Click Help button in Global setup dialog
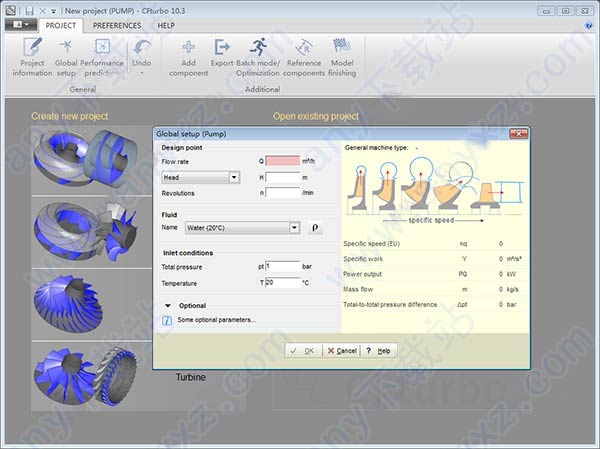The height and width of the screenshot is (449, 600). point(378,351)
